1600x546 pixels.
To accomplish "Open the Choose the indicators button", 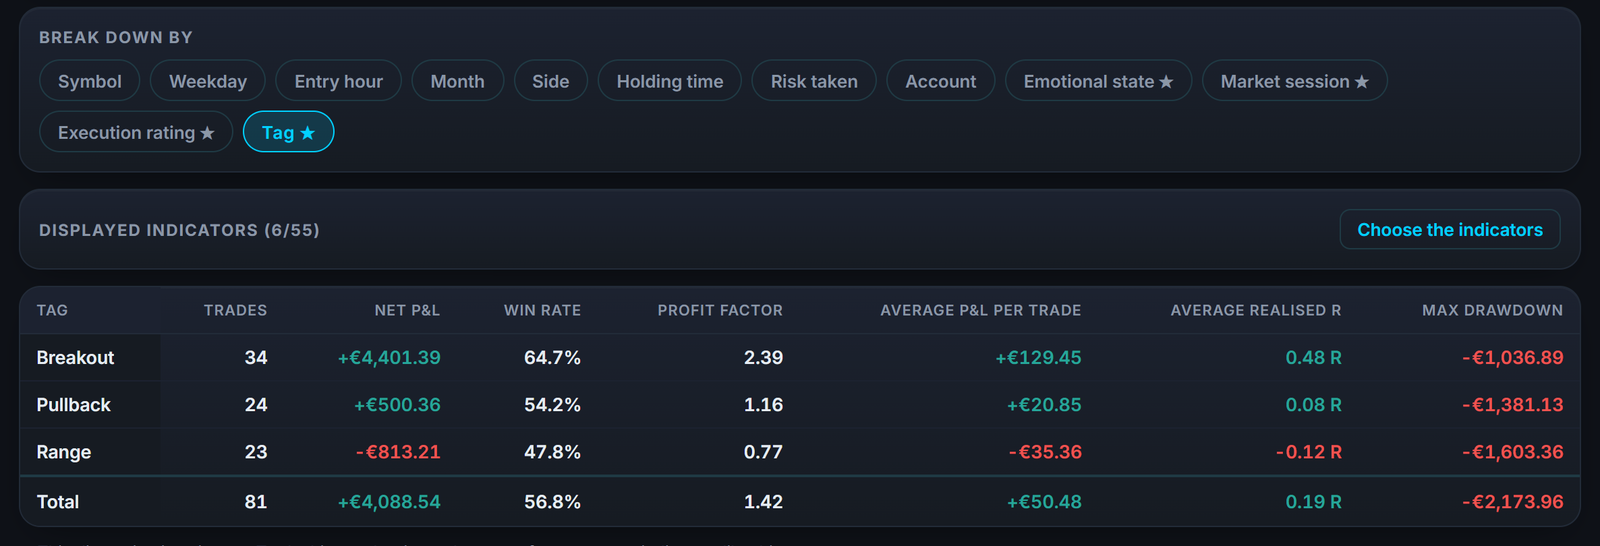I will click(x=1450, y=229).
